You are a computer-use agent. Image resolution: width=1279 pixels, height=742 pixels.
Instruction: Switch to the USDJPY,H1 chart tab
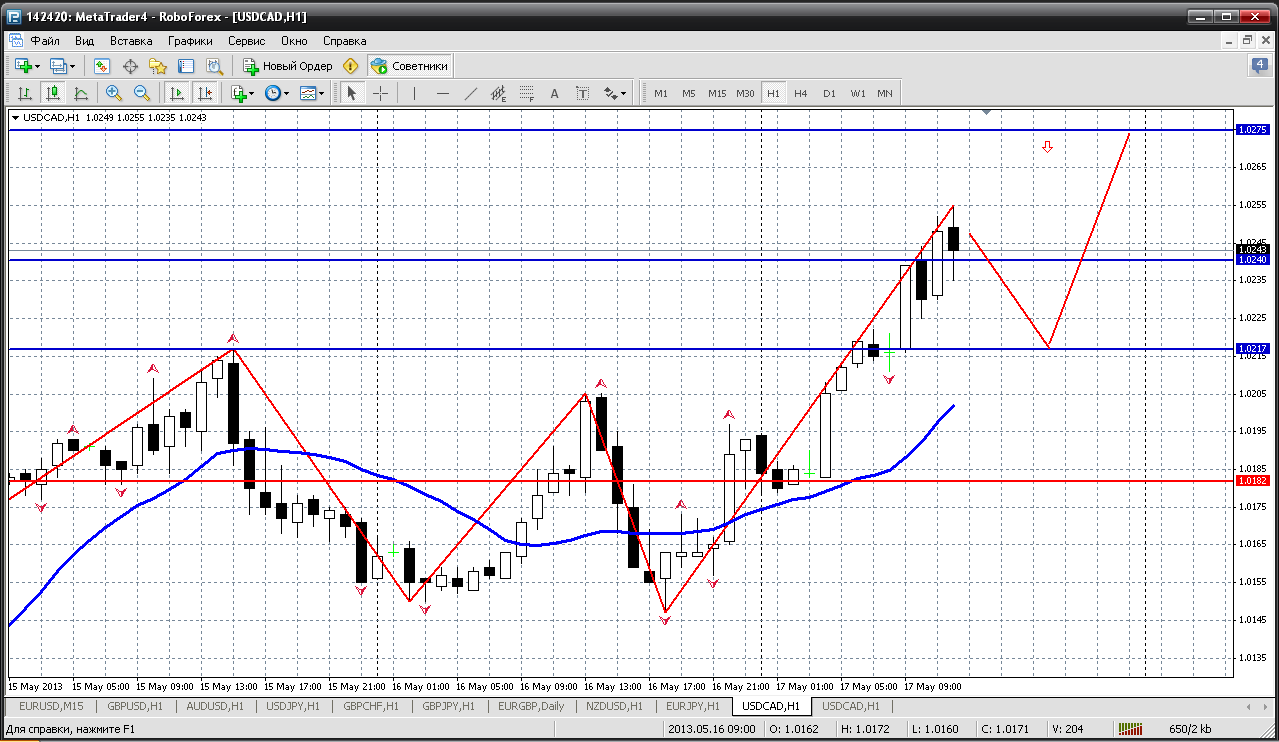[292, 706]
